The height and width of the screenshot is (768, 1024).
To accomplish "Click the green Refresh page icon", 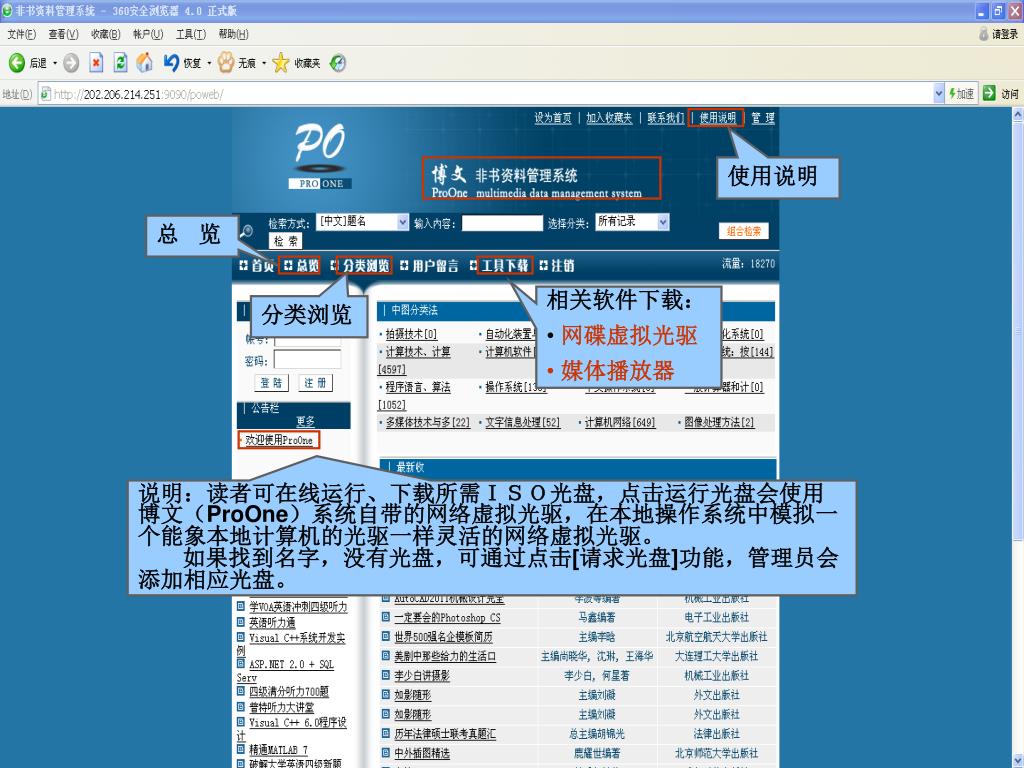I will click(x=120, y=63).
